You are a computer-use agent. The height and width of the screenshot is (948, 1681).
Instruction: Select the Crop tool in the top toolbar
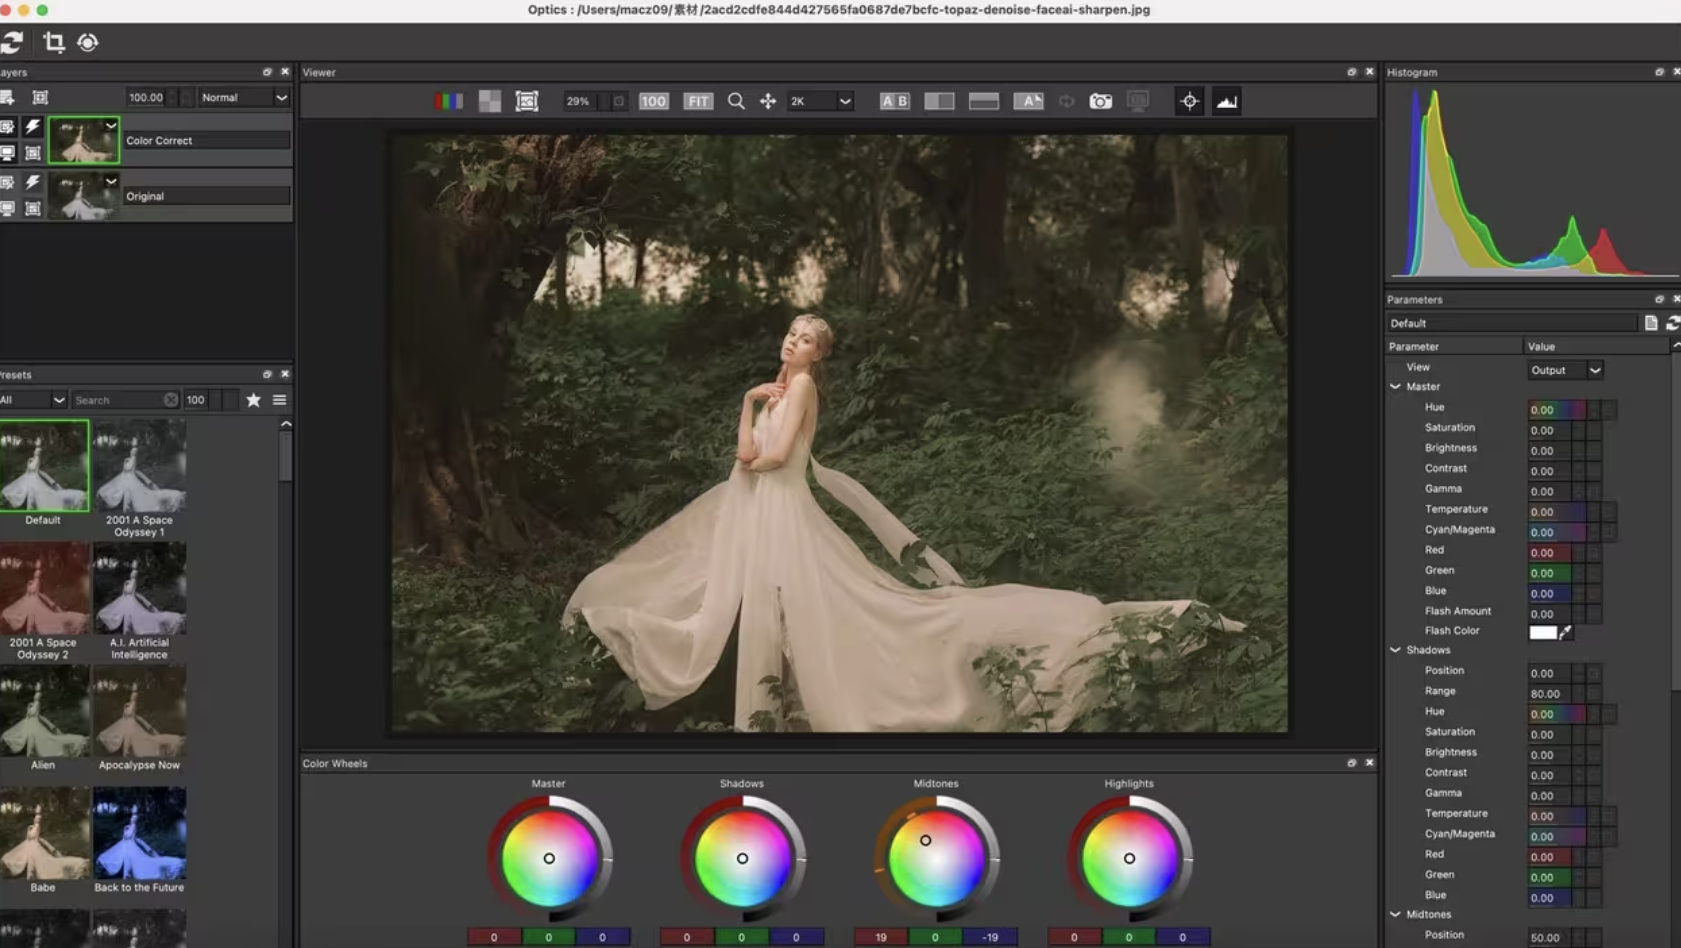point(54,42)
